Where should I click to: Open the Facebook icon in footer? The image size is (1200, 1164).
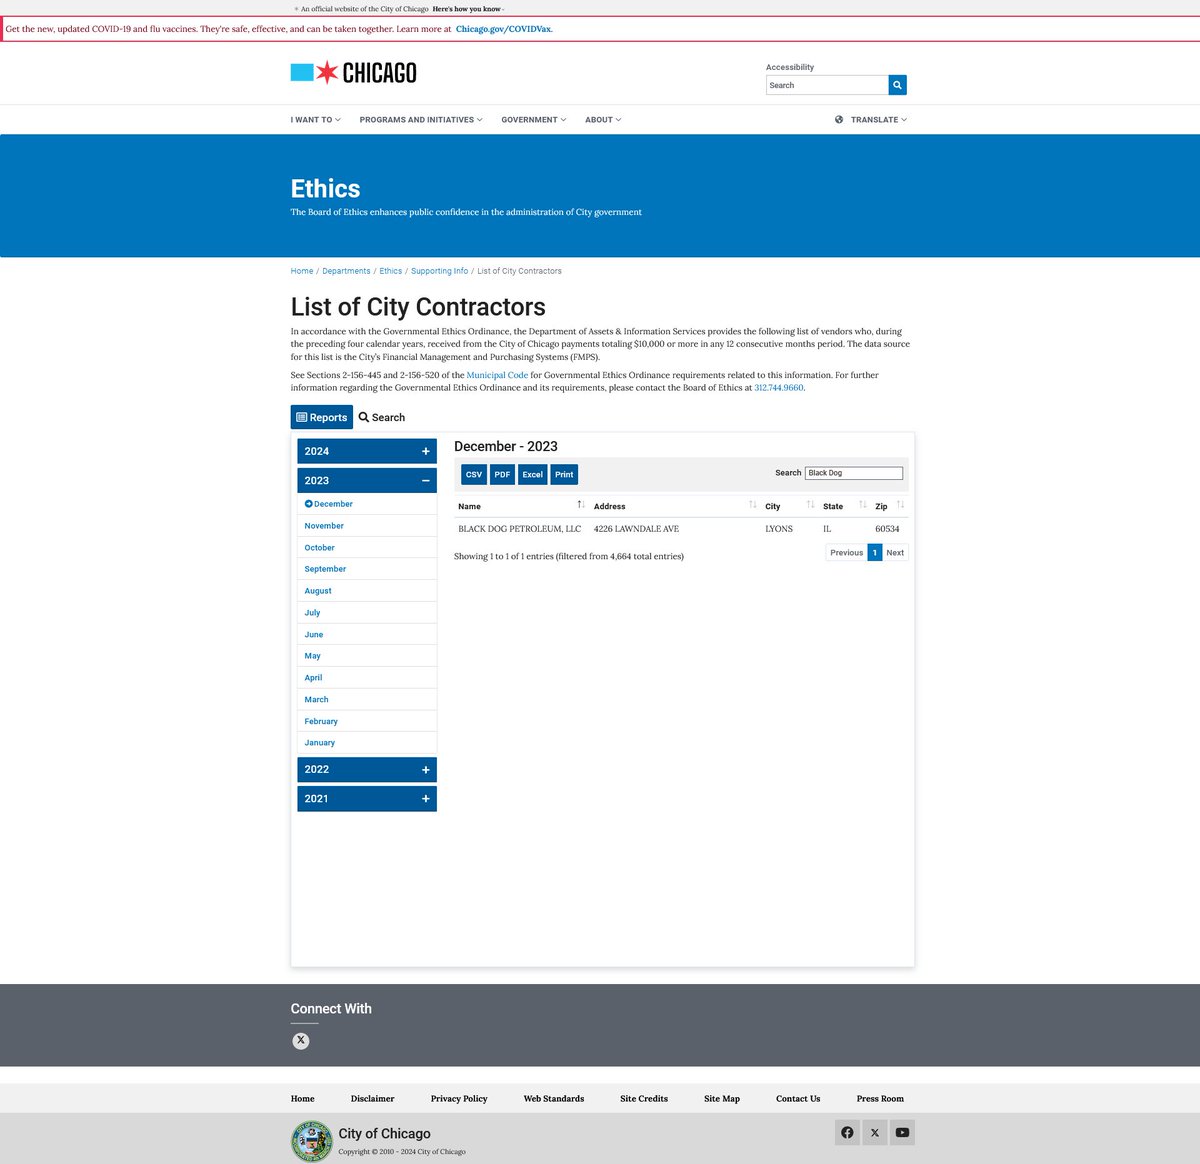pyautogui.click(x=847, y=1132)
